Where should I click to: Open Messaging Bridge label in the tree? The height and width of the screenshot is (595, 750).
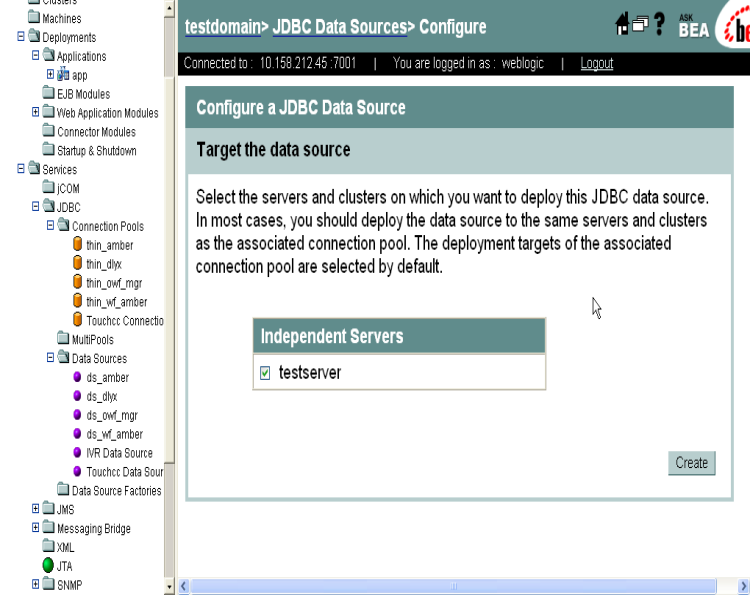coord(94,529)
